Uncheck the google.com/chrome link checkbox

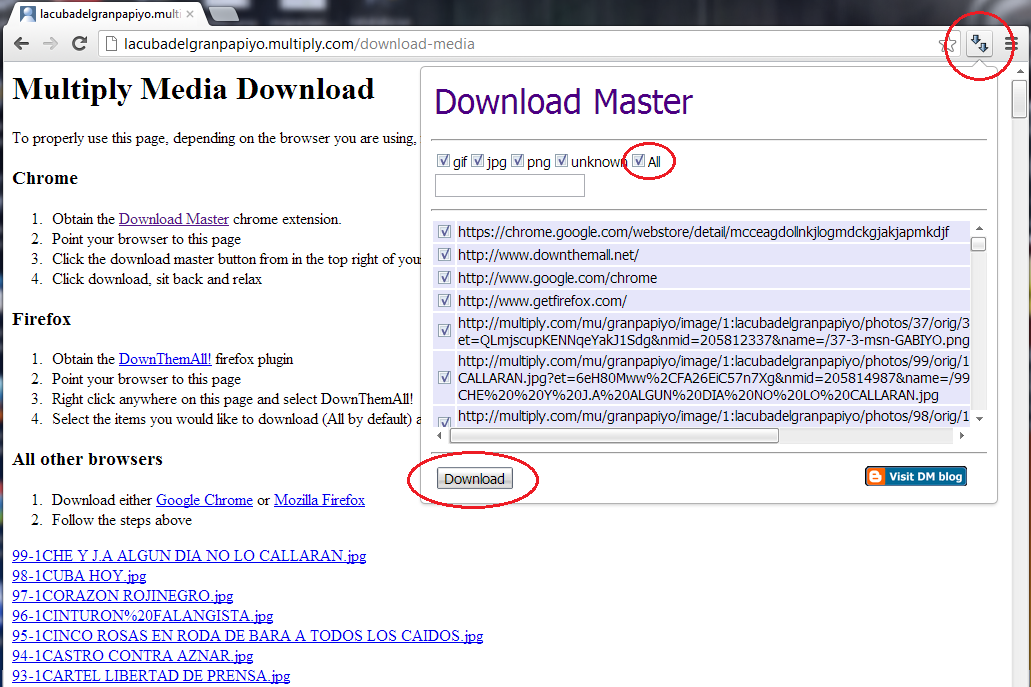click(444, 277)
